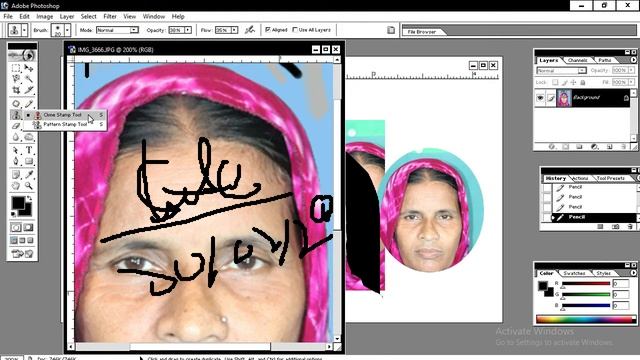Select the Blur tool
The image size is (640, 360).
point(16,137)
